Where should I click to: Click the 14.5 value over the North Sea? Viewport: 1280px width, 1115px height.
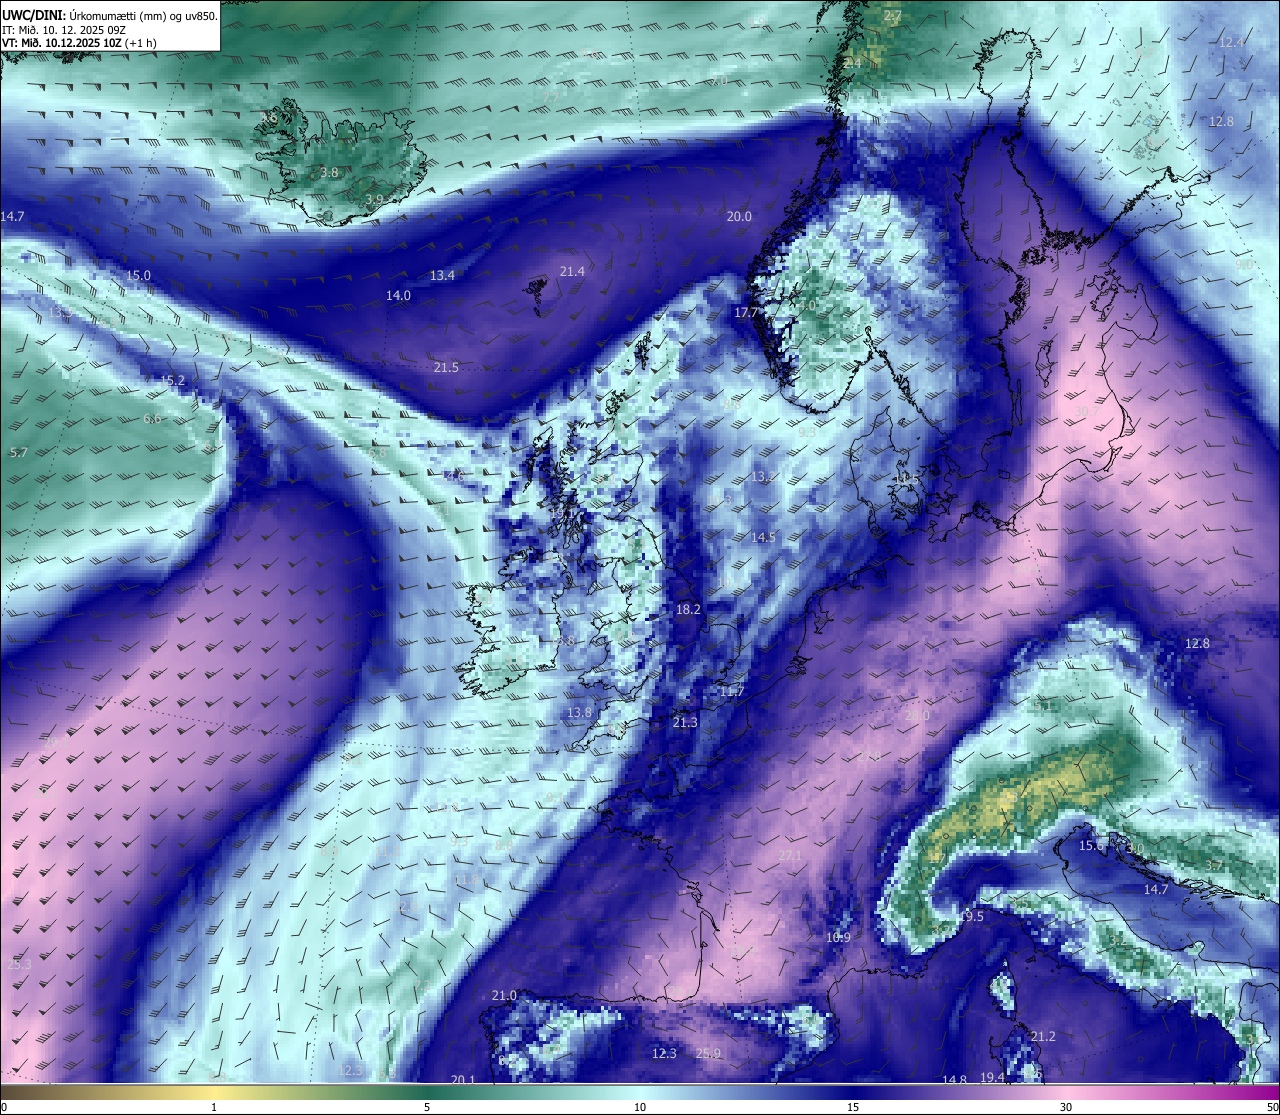pyautogui.click(x=763, y=537)
